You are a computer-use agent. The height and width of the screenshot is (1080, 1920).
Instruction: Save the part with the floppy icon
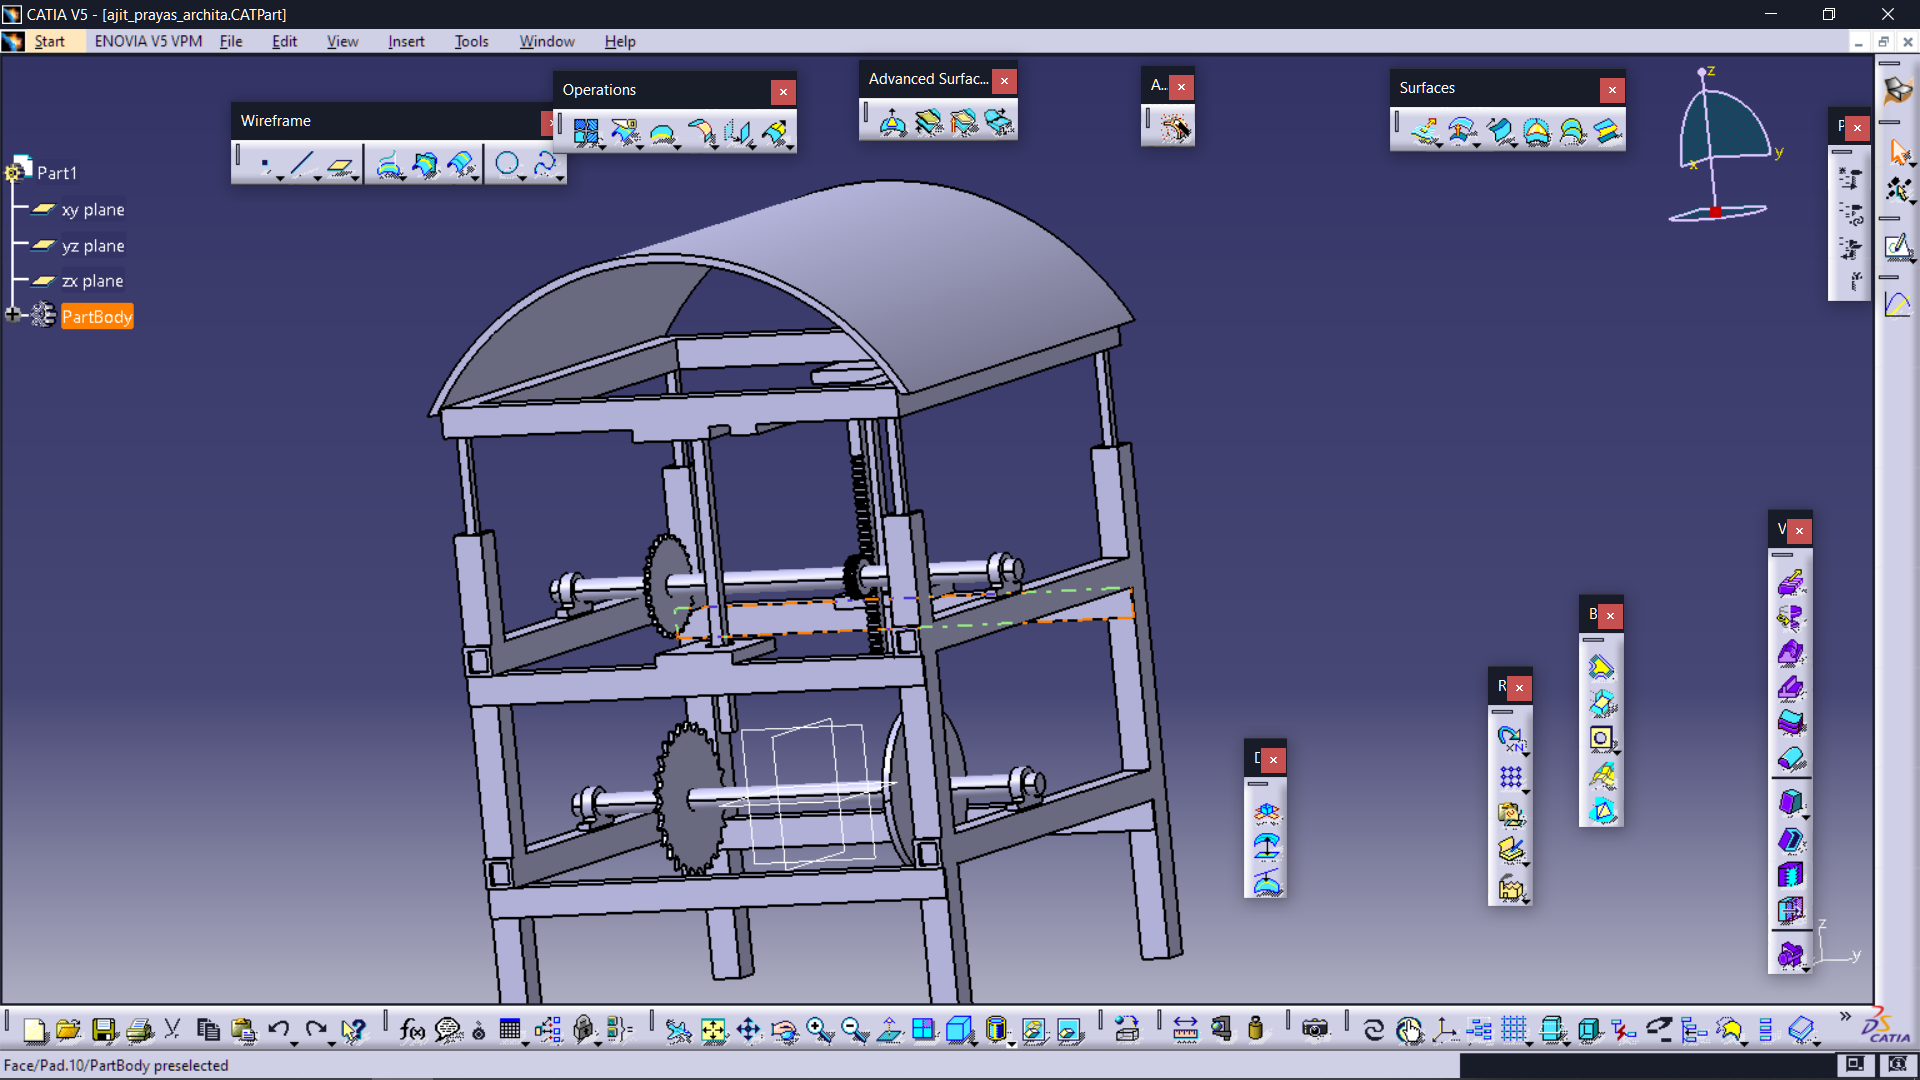pyautogui.click(x=104, y=1029)
